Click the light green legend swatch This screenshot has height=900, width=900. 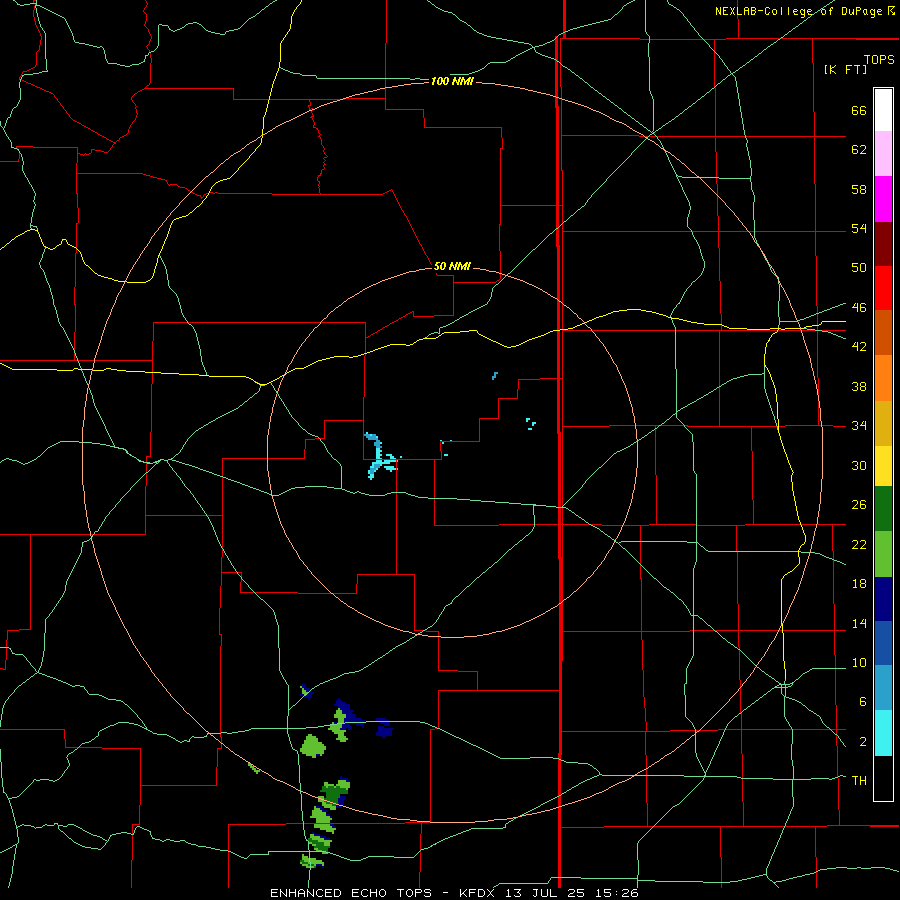pyautogui.click(x=883, y=554)
